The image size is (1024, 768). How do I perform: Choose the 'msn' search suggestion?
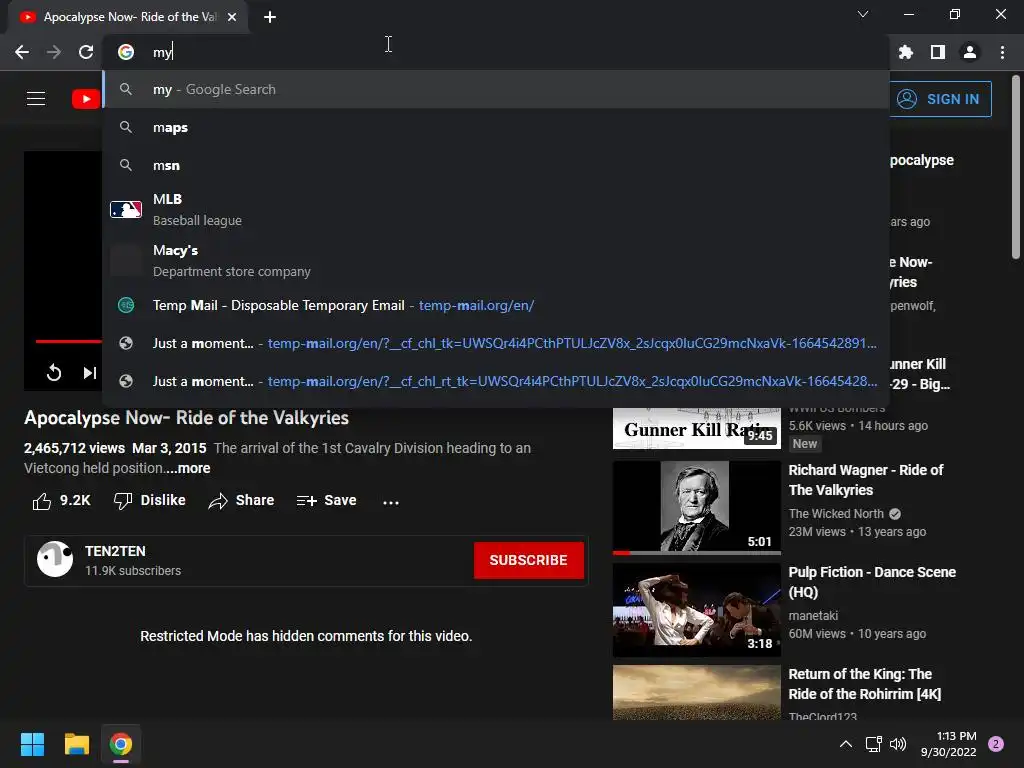click(496, 165)
